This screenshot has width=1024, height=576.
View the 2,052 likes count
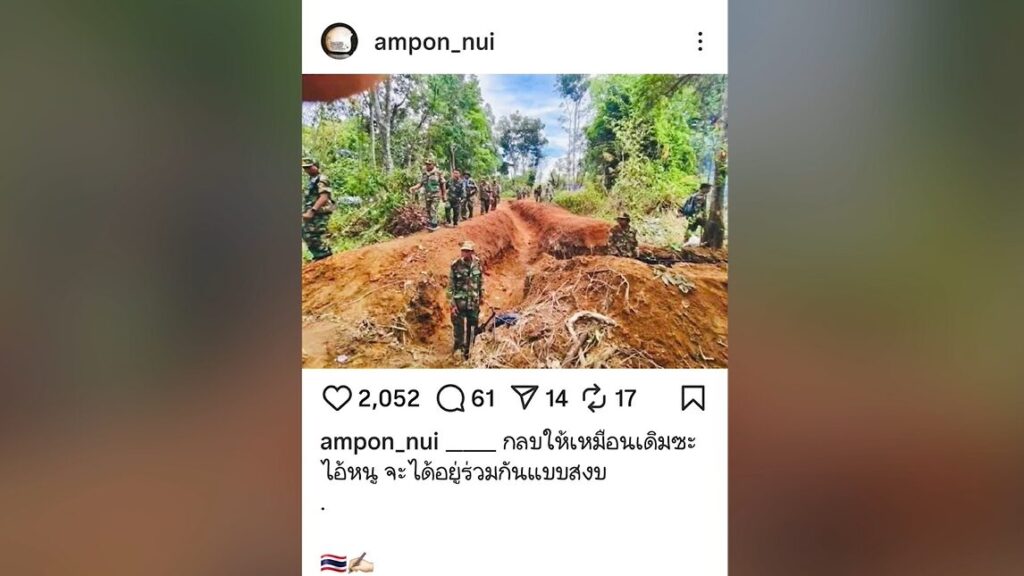point(389,398)
